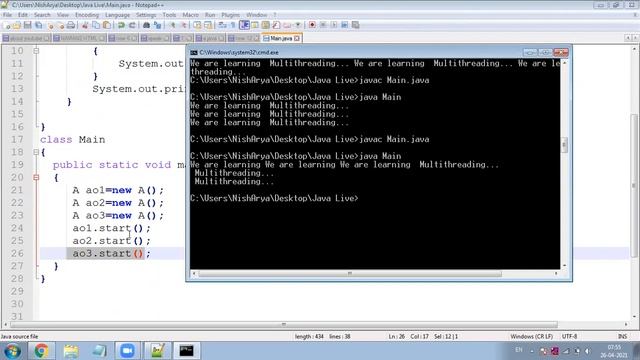Select the Main.java tab

pyautogui.click(x=281, y=38)
